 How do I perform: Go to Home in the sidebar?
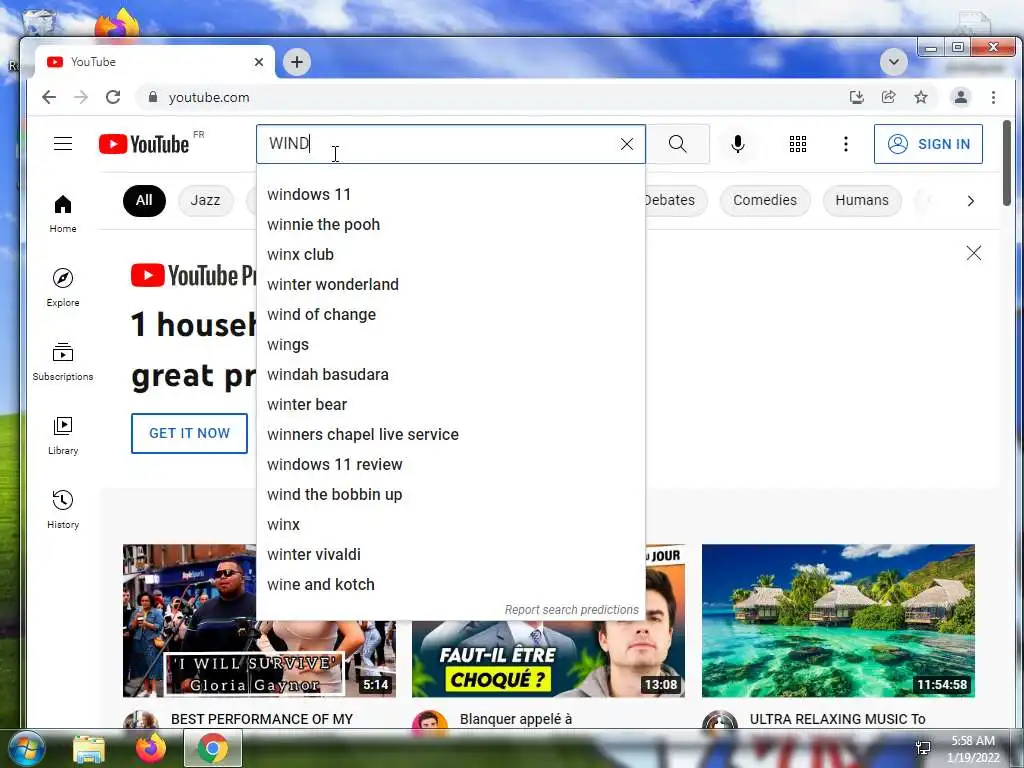[x=63, y=214]
